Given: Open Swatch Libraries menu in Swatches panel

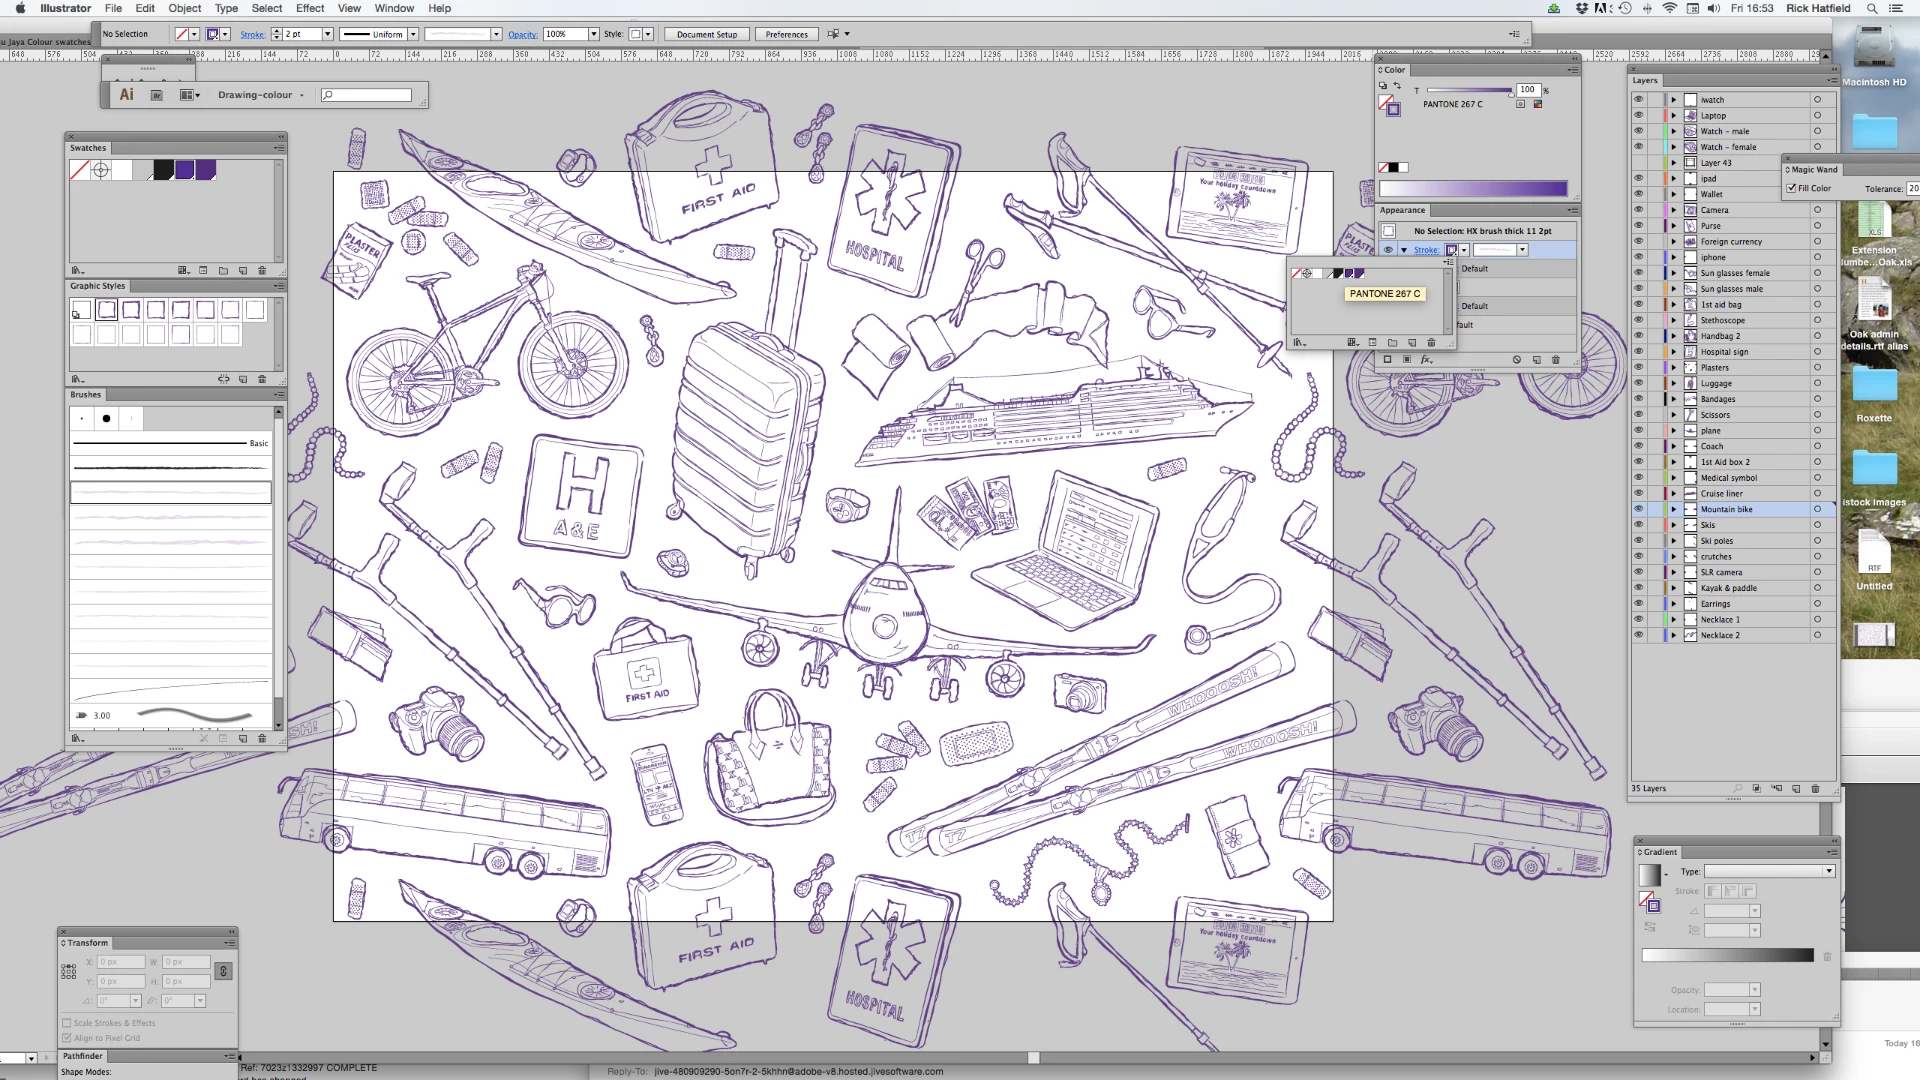Looking at the screenshot, I should tap(76, 271).
